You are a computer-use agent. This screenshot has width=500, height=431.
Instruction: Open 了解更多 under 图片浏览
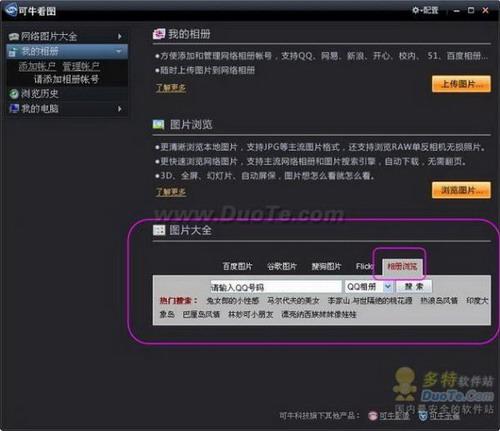tap(171, 192)
